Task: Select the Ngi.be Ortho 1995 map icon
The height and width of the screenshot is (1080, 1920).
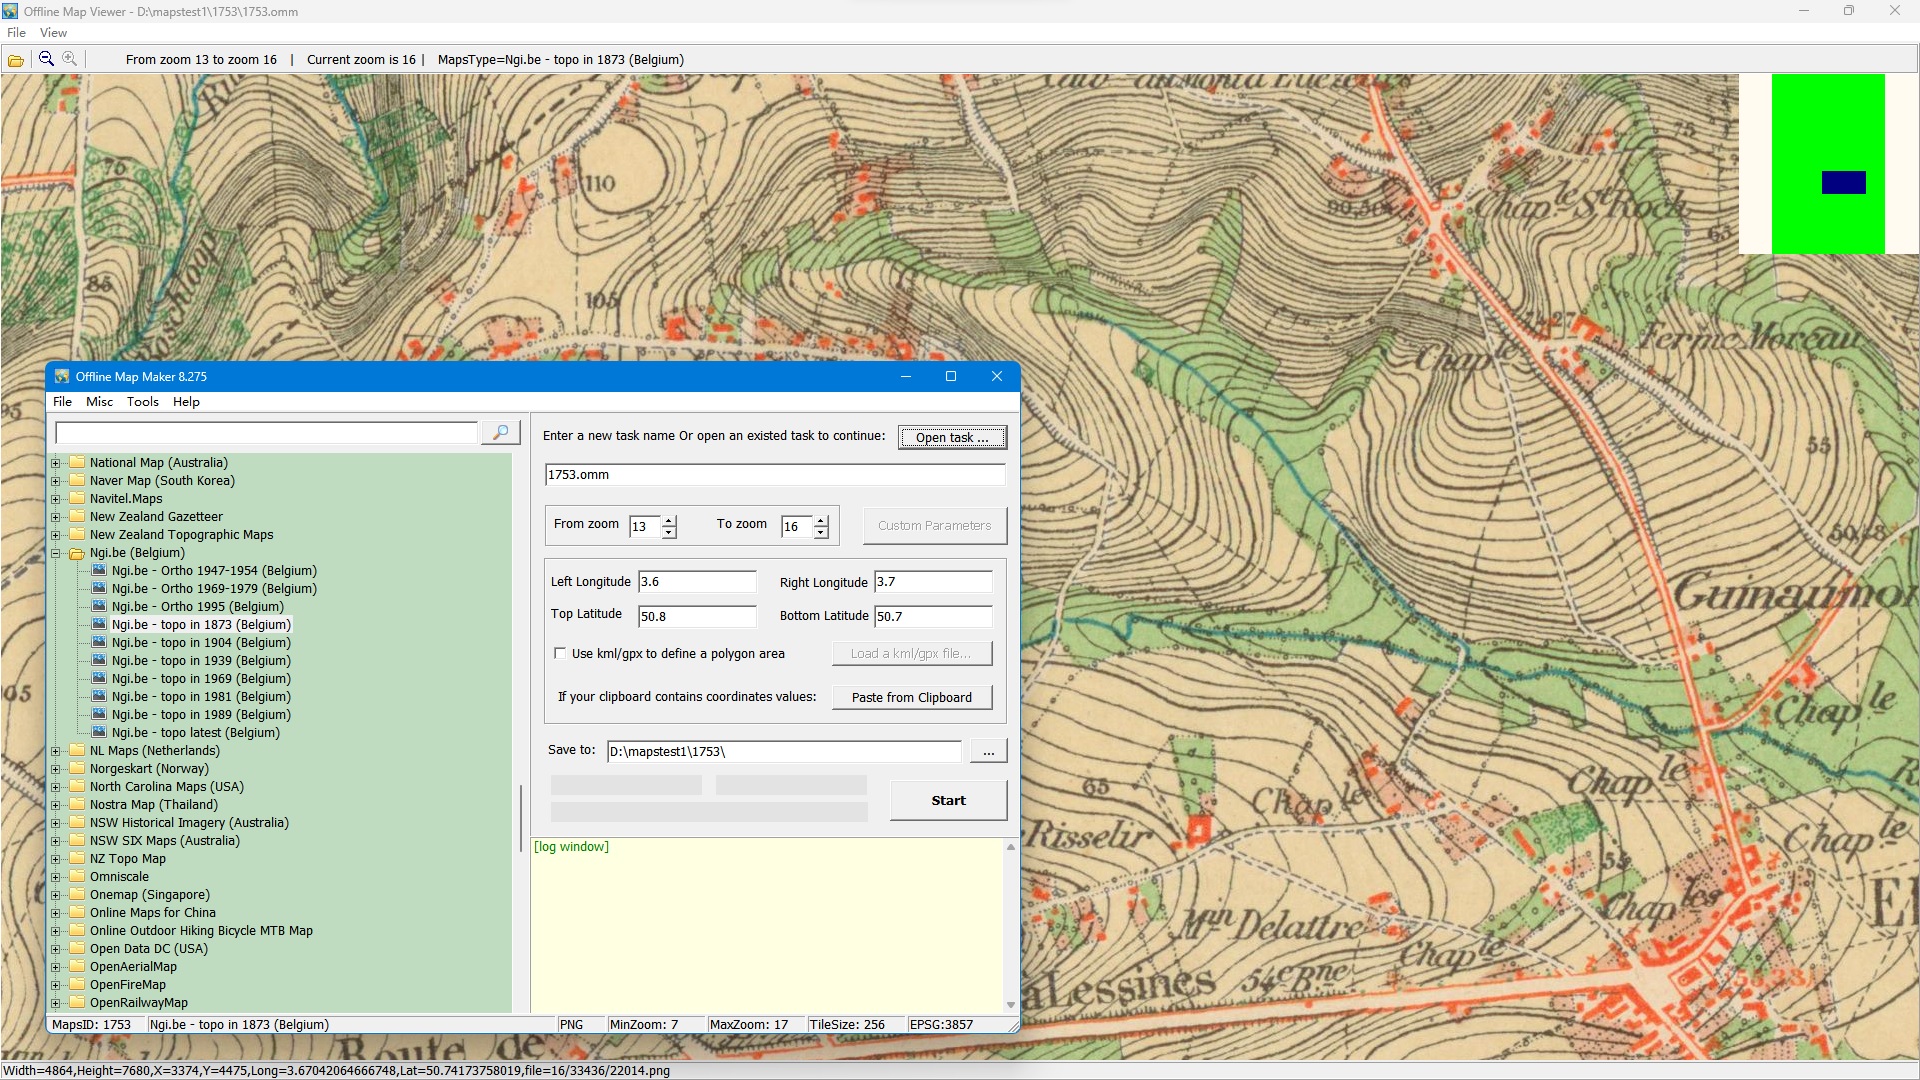Action: pos(99,606)
